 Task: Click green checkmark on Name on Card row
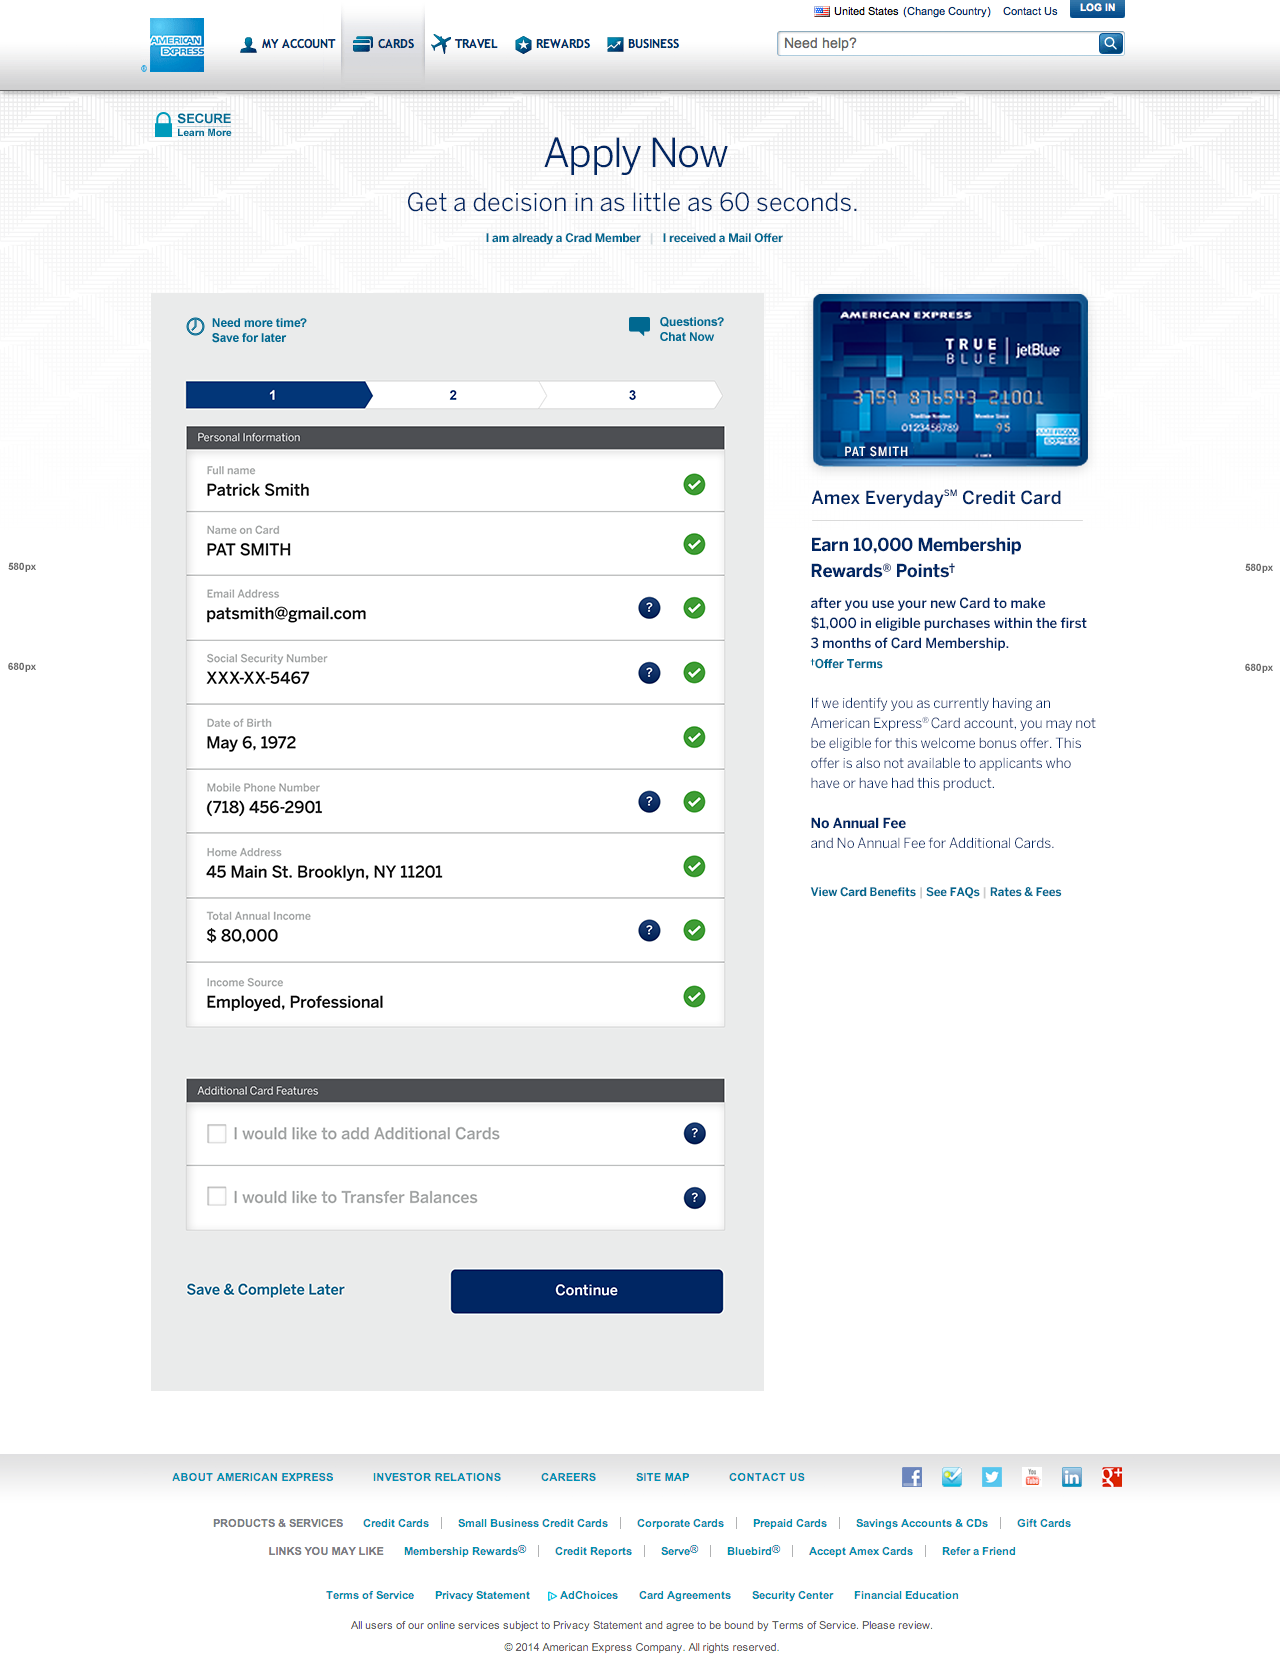pyautogui.click(x=694, y=544)
